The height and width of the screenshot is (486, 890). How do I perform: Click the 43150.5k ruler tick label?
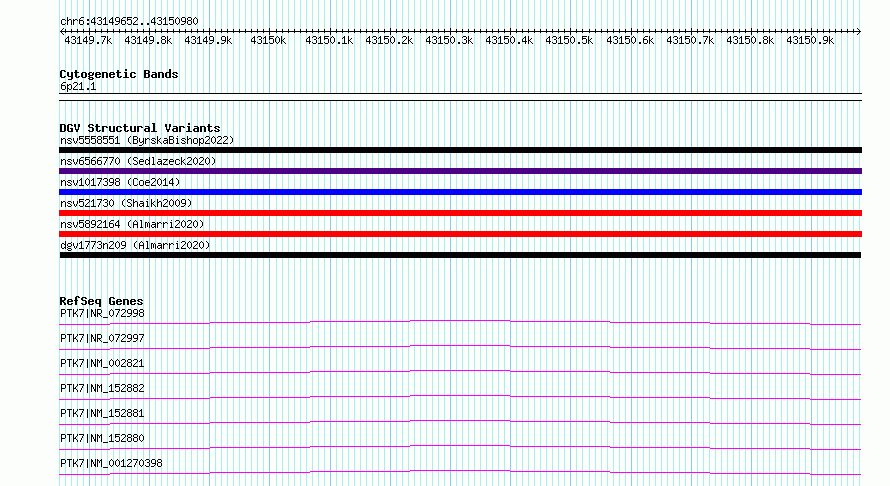pos(569,40)
